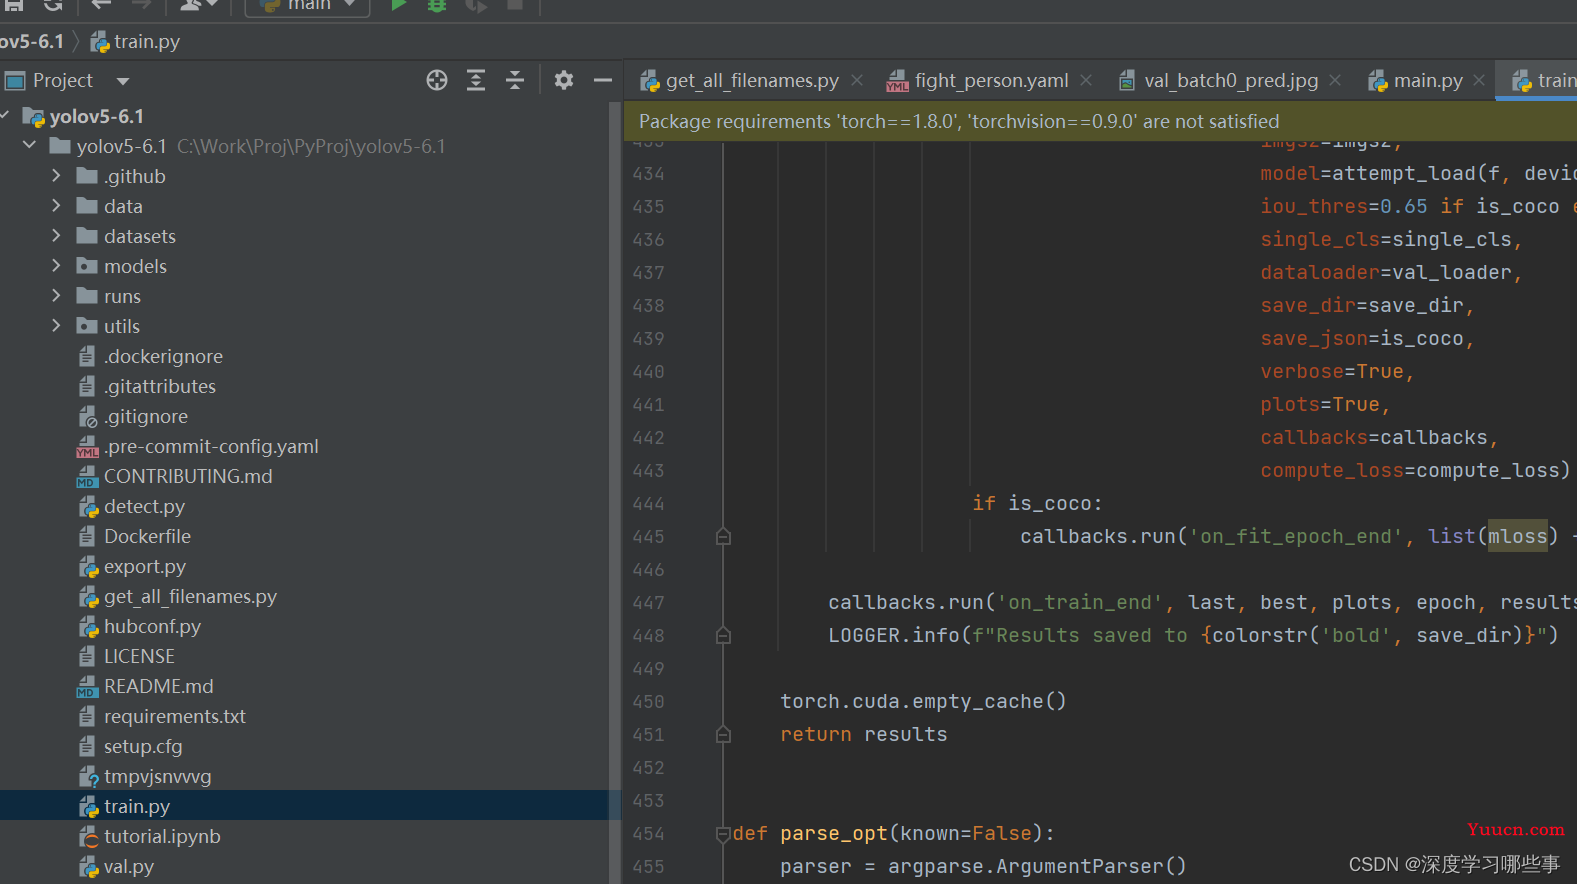The image size is (1577, 884).
Task: Open the main run configuration dropdown
Action: 308,6
